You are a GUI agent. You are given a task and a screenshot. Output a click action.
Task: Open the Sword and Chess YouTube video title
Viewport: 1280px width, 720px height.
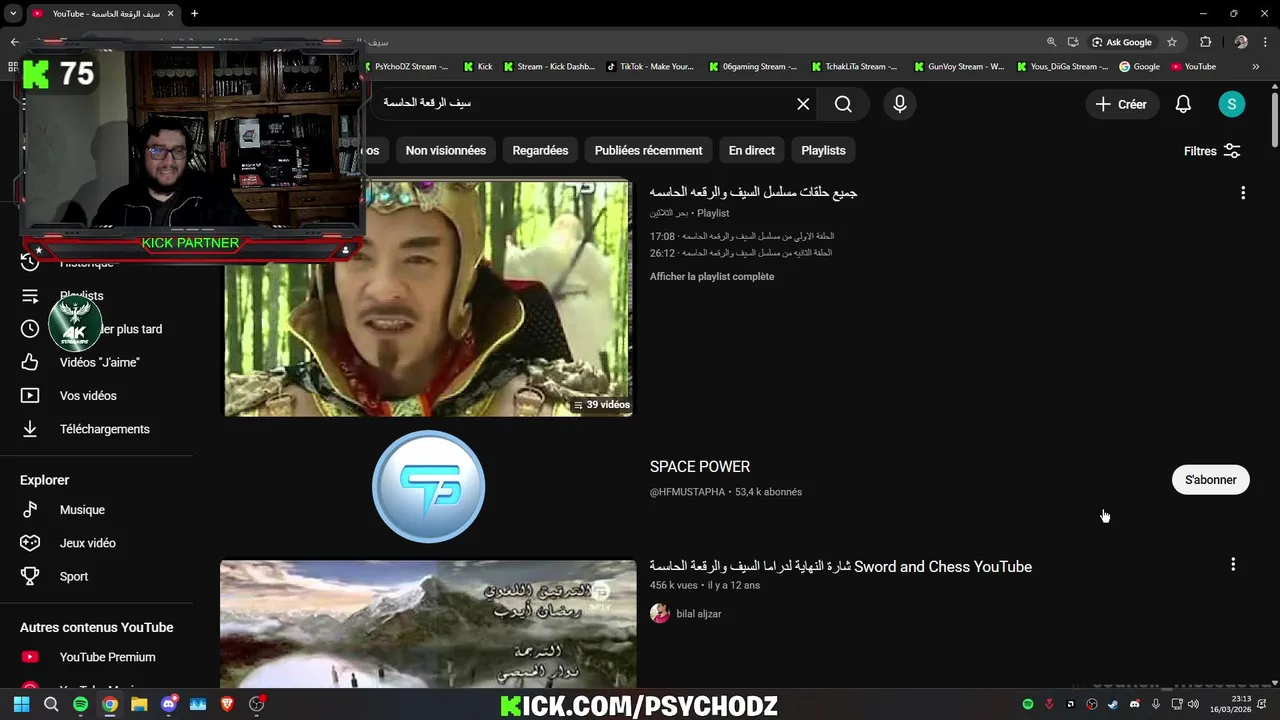click(841, 567)
